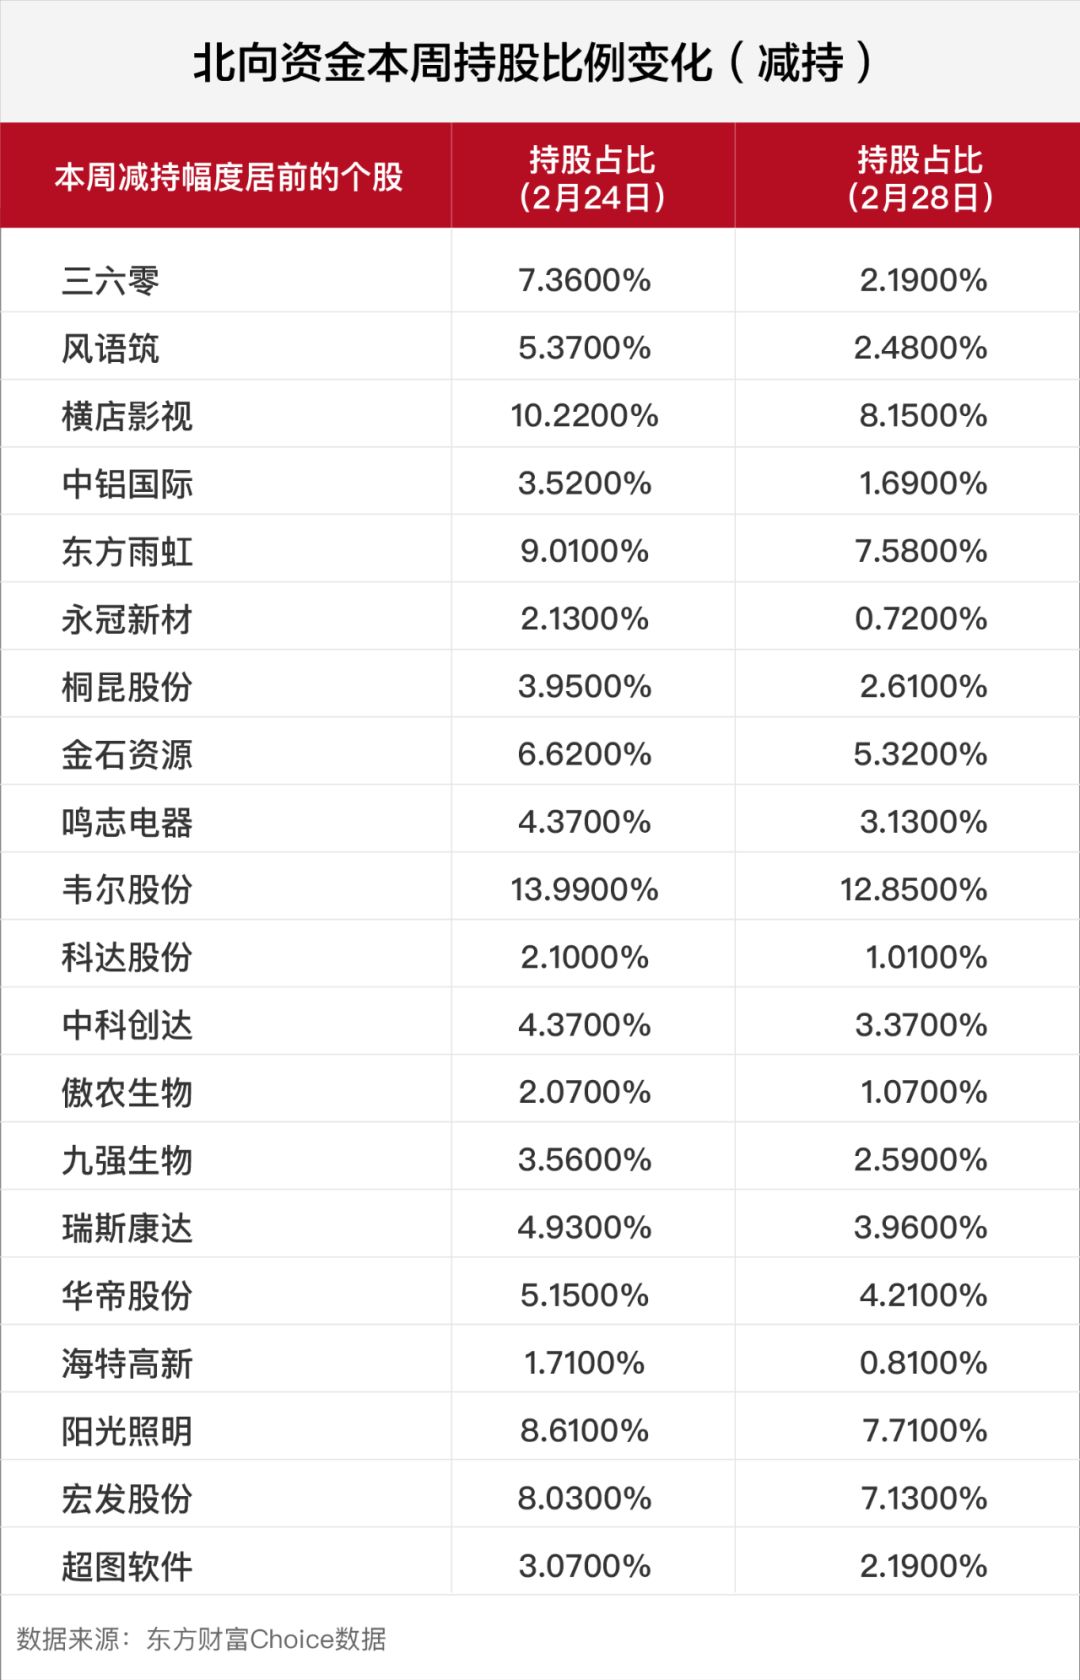Viewport: 1080px width, 1680px height.
Task: Select 韦尔股份's value 12.8500%
Action: [x=913, y=890]
